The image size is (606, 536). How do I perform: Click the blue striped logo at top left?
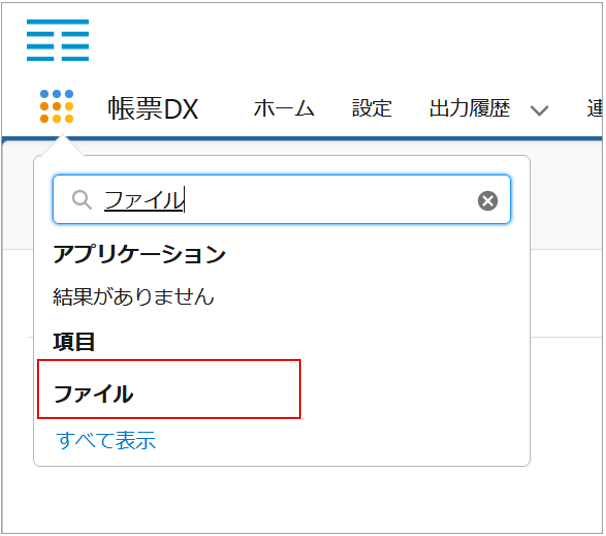[x=58, y=40]
